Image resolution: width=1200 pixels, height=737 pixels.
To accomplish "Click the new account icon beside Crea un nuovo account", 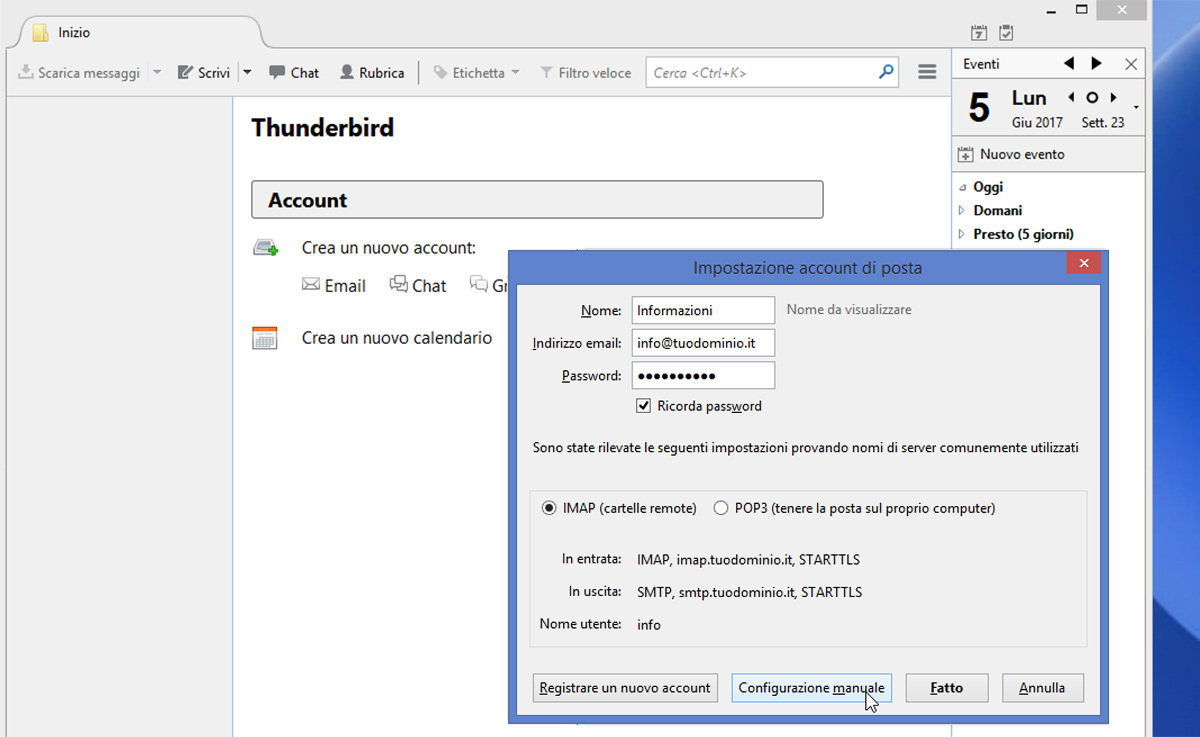I will point(266,248).
